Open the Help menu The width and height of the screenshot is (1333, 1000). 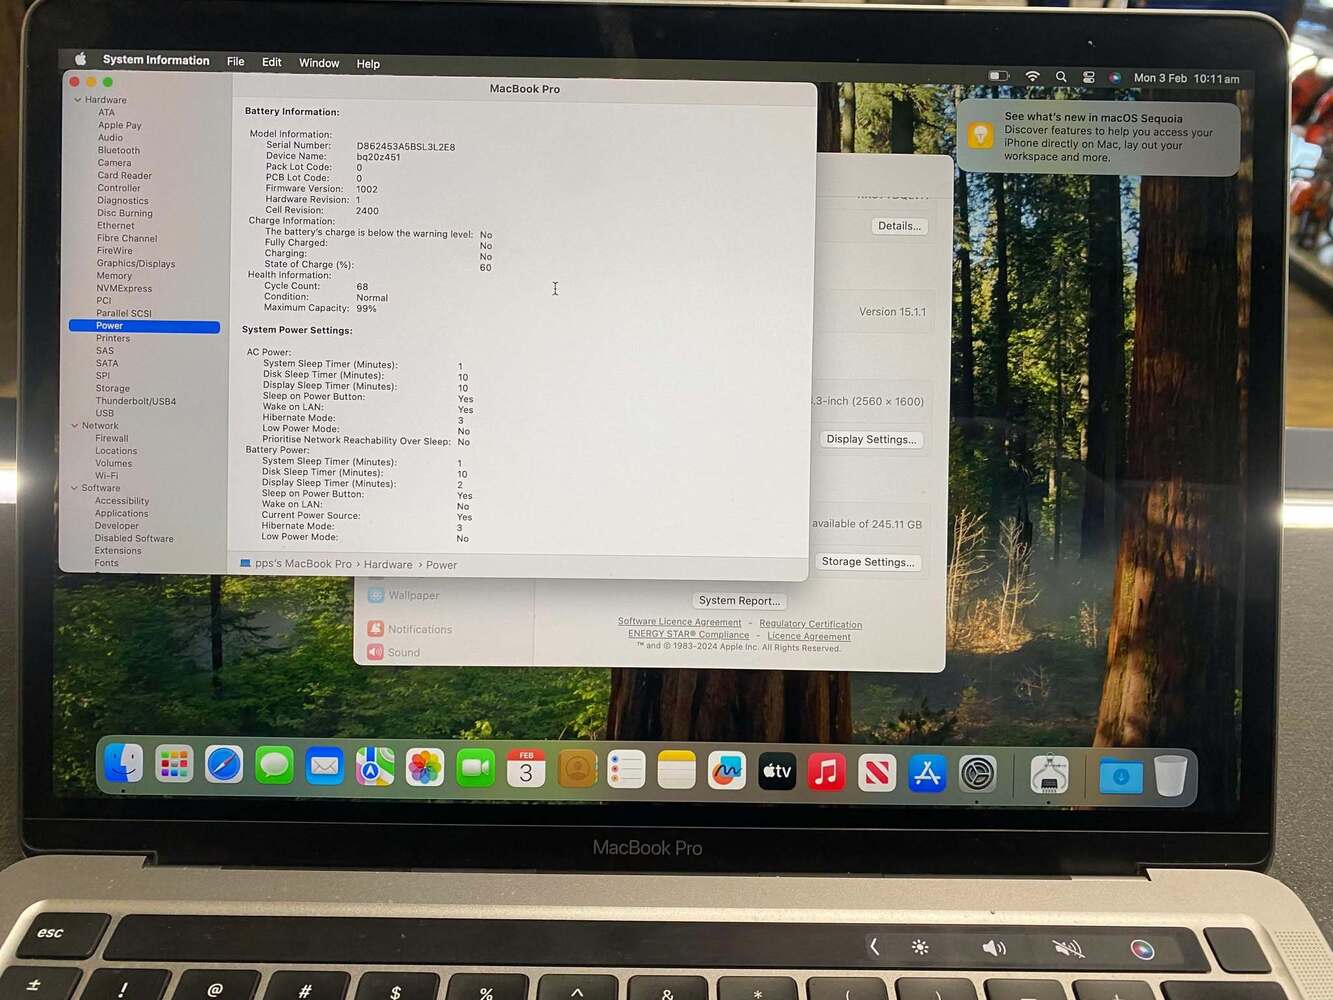(x=368, y=64)
